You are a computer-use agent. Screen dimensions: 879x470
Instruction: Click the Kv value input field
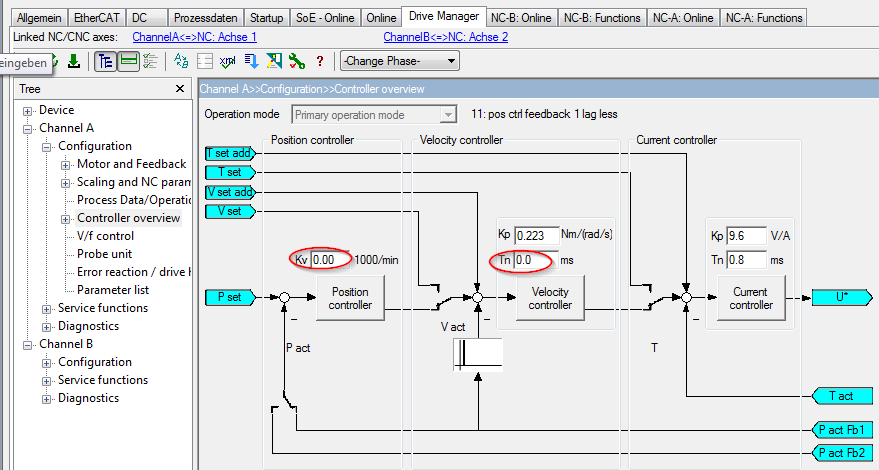[x=330, y=260]
